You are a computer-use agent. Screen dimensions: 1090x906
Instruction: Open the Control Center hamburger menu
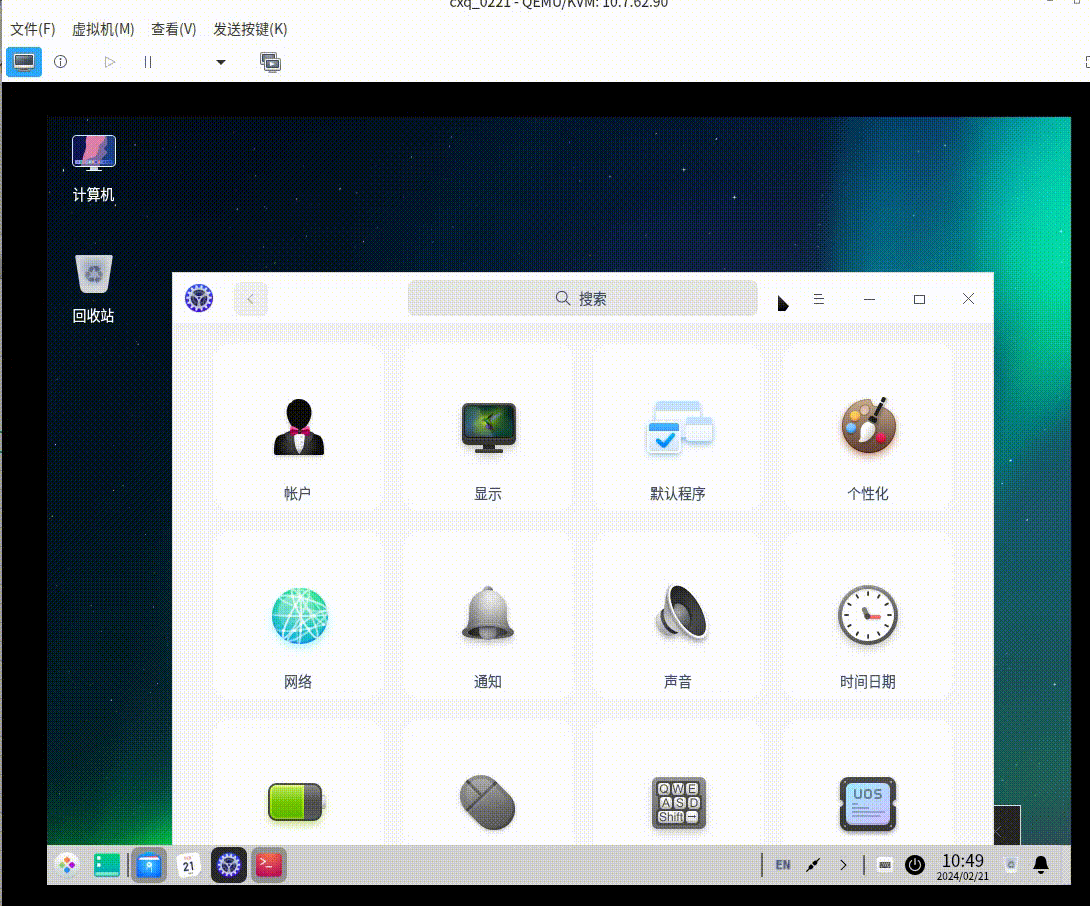[818, 299]
